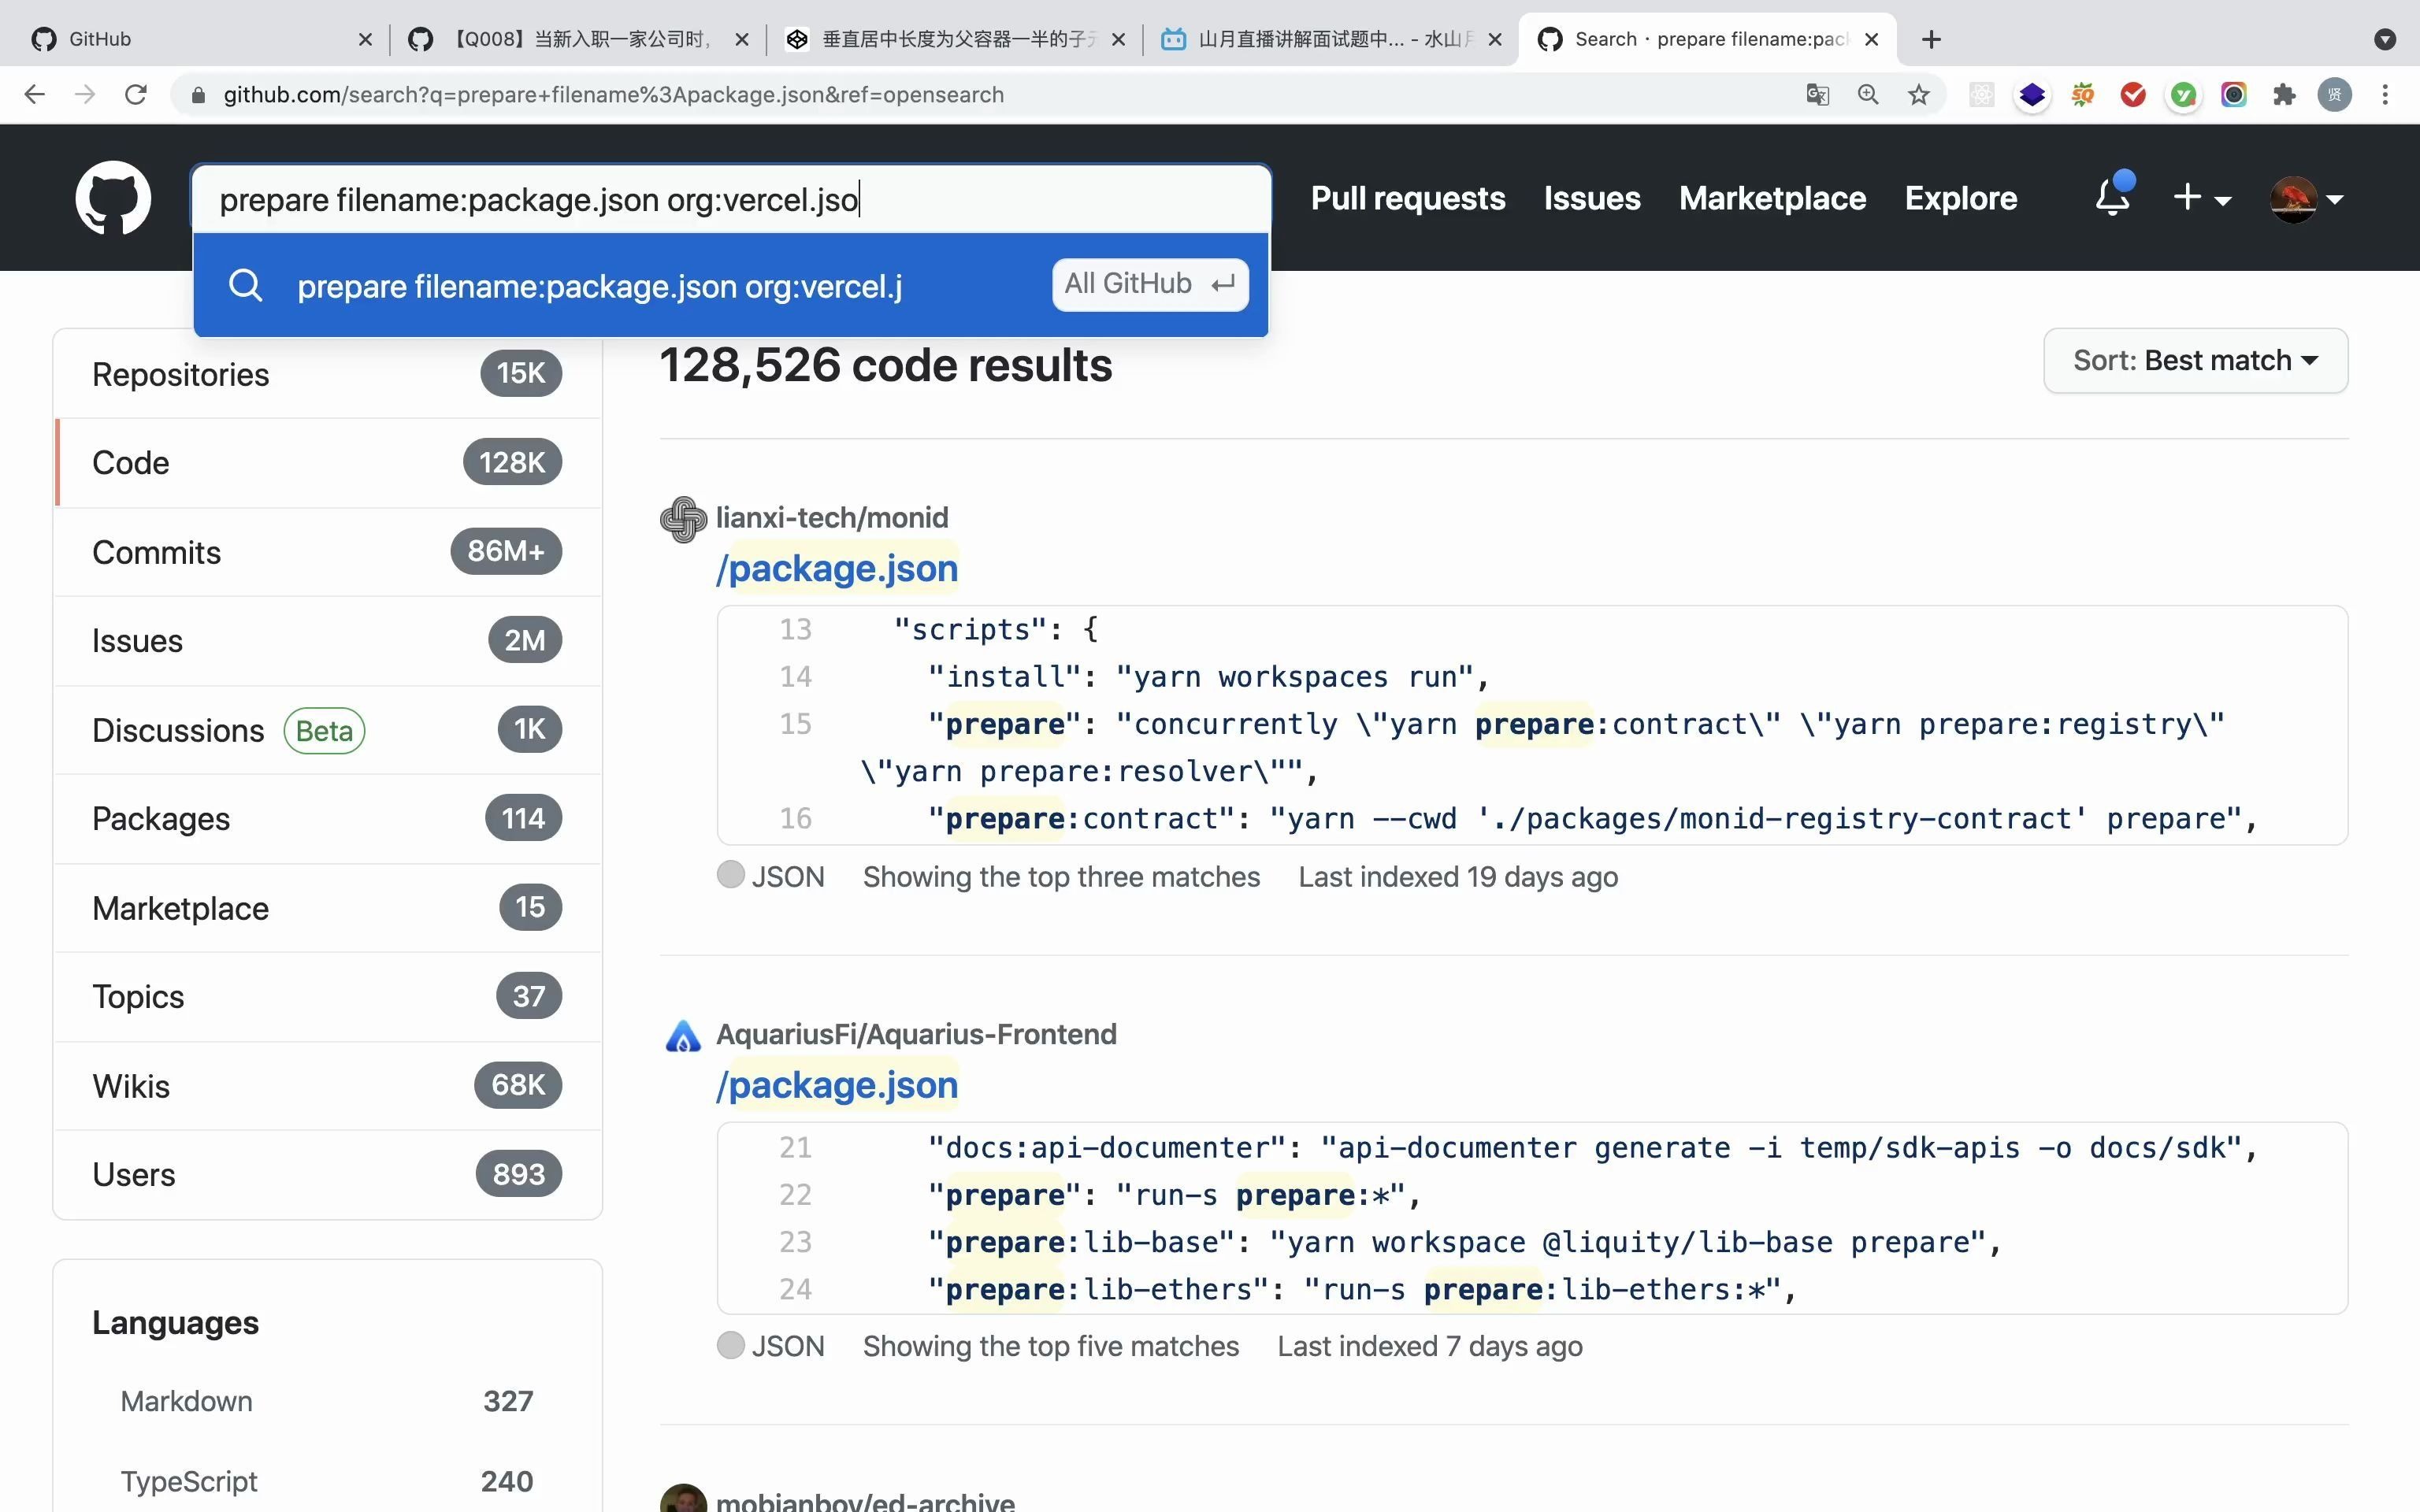Open lianxi-tech/monid's /package.json file
2420x1512 pixels.
tap(837, 568)
